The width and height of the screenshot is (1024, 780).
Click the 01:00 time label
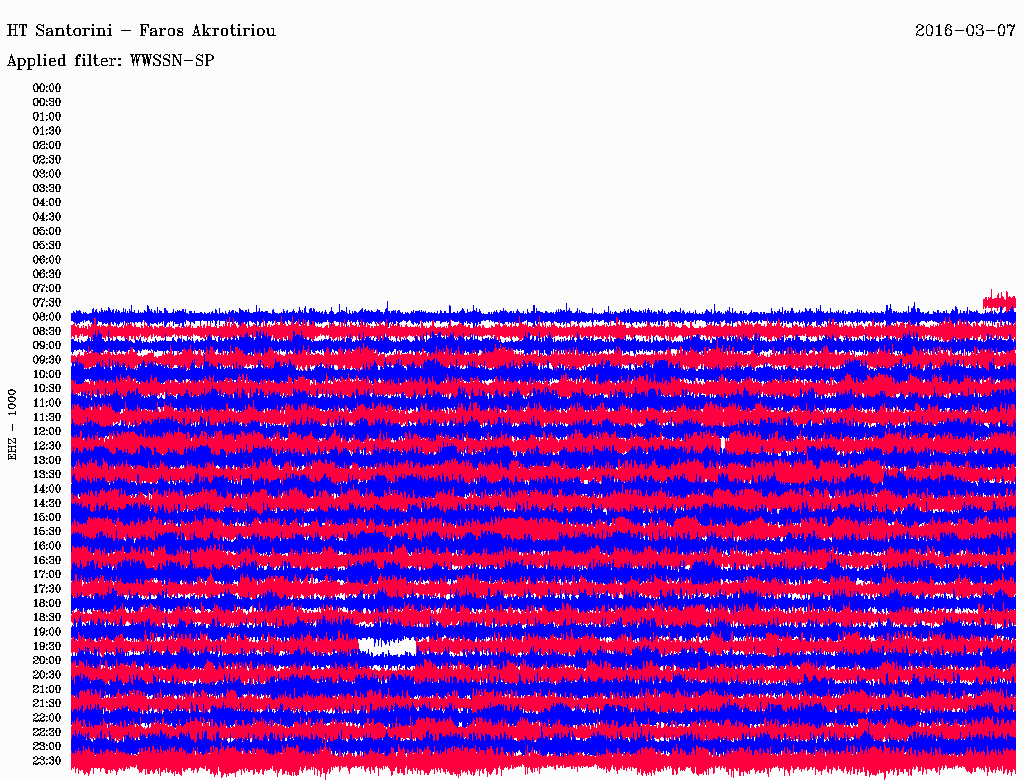47,116
